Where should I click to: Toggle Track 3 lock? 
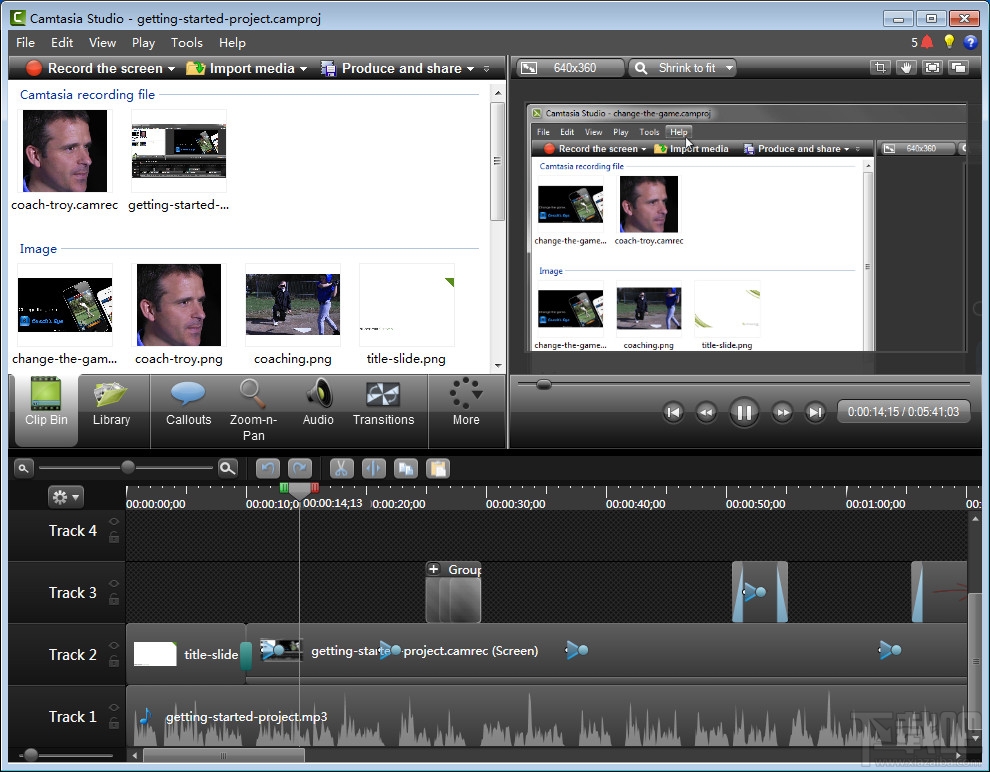[x=114, y=599]
